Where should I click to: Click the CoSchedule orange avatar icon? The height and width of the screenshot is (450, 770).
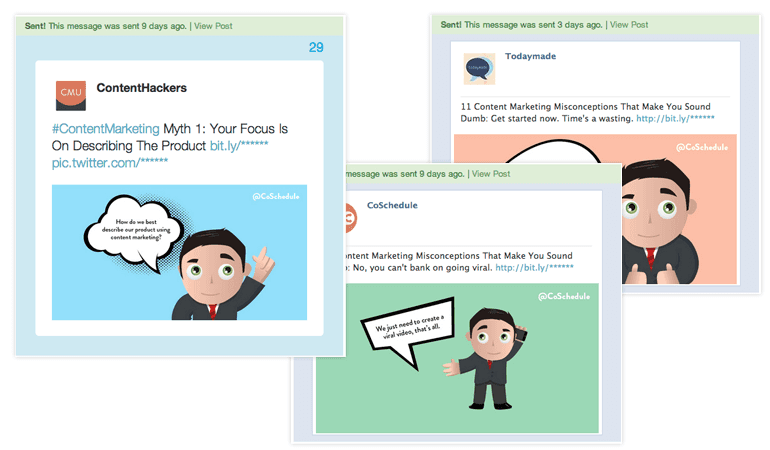[351, 217]
